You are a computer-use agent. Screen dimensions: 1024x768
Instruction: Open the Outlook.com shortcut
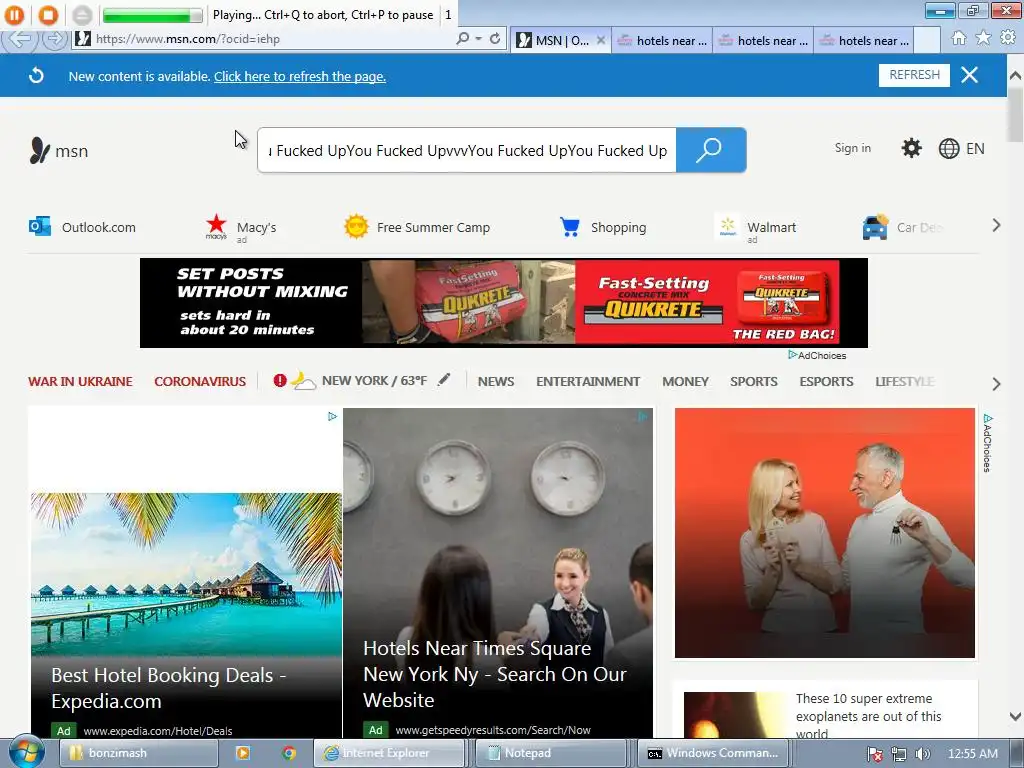point(82,227)
